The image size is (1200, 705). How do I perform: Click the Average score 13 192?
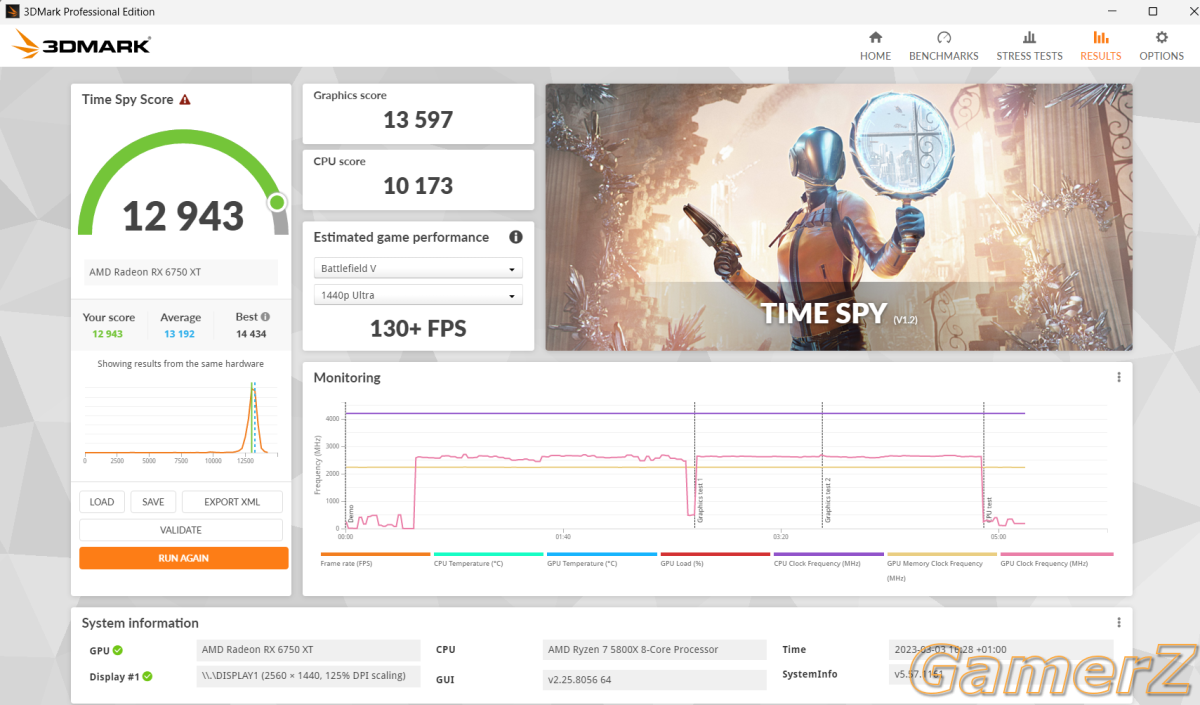(180, 334)
